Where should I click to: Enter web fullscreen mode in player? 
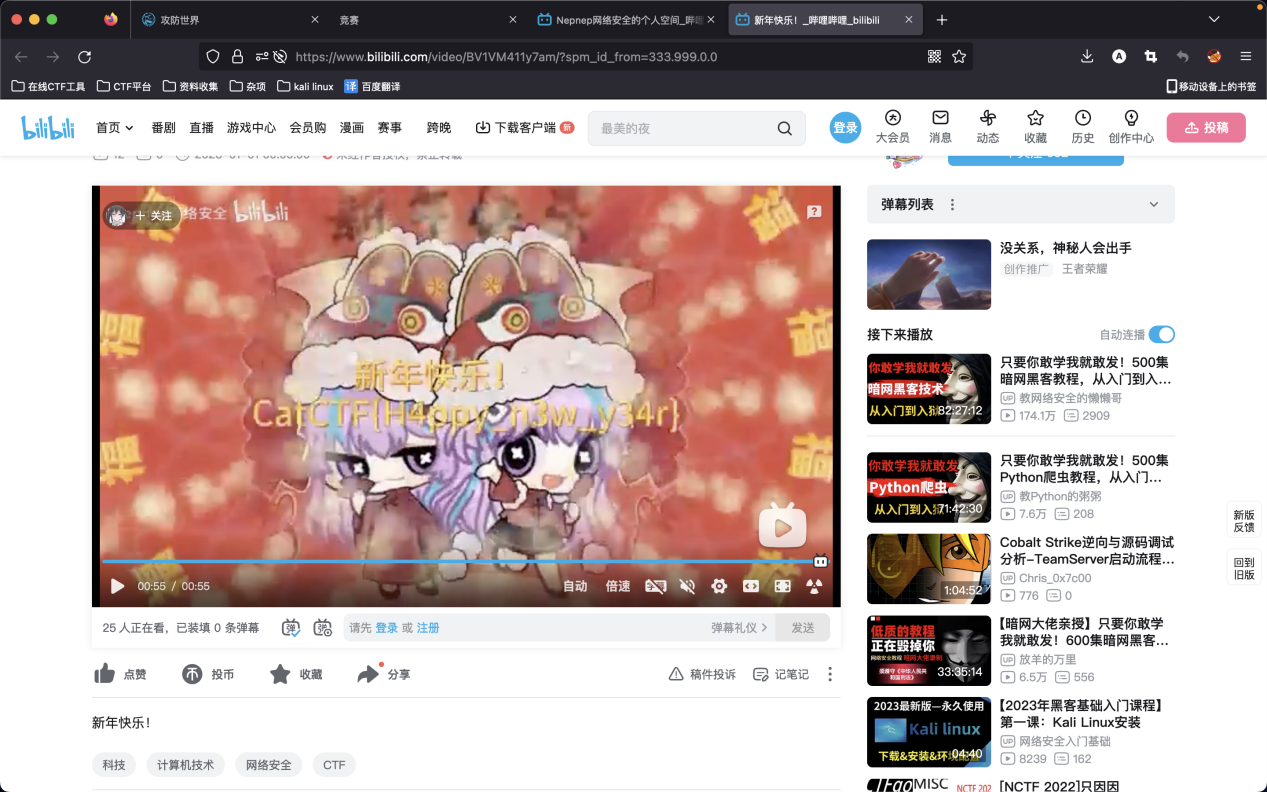[751, 586]
